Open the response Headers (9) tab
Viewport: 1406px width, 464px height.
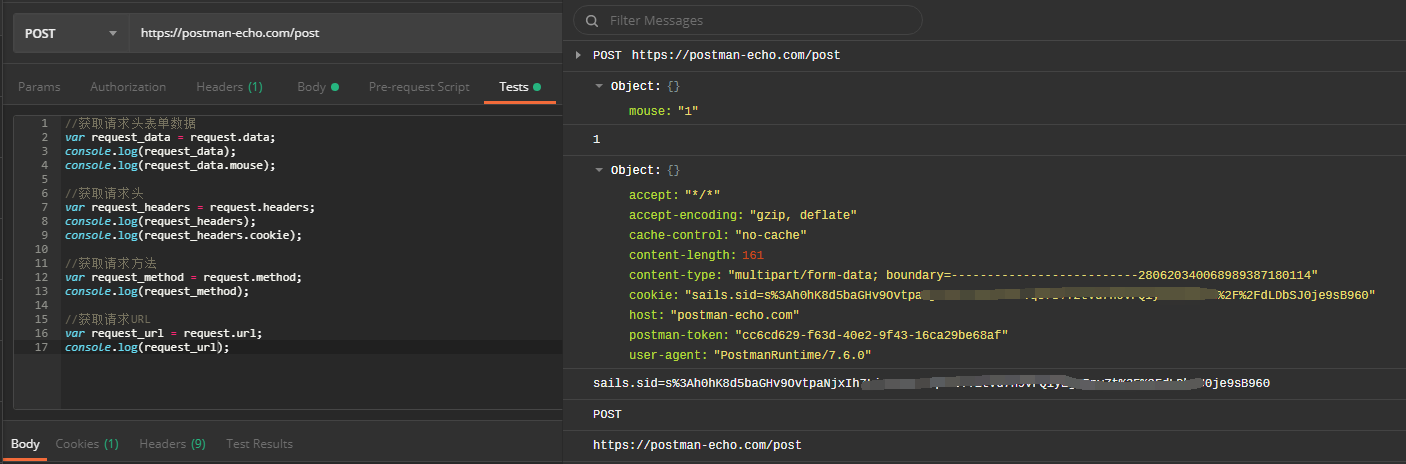point(172,443)
